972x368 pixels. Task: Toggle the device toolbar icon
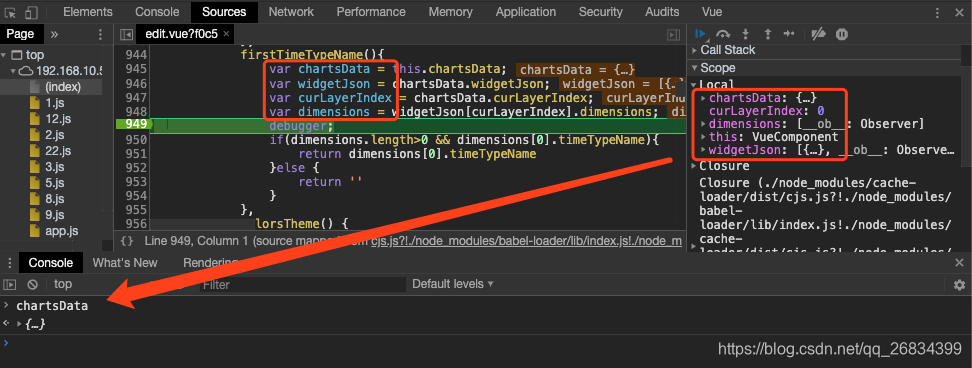point(32,12)
